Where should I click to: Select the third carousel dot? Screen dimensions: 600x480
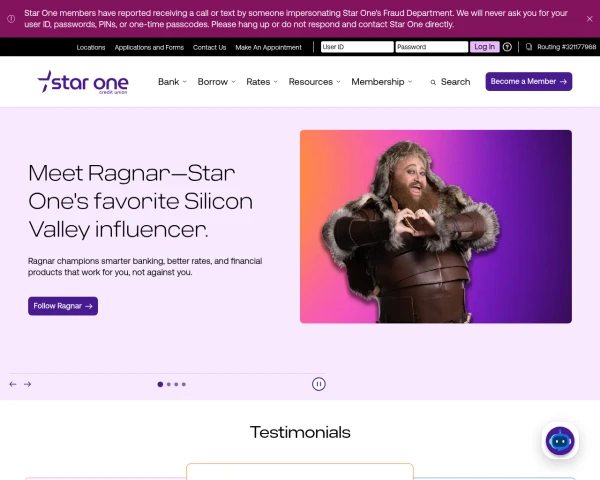(176, 384)
